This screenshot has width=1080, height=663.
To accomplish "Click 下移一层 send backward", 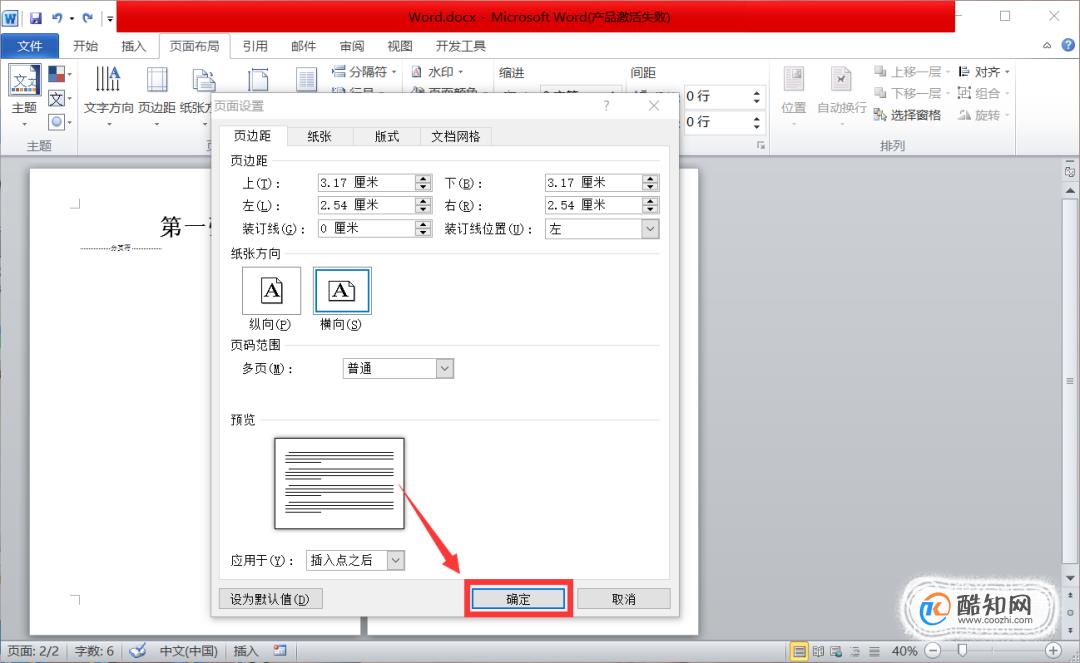I will 911,93.
